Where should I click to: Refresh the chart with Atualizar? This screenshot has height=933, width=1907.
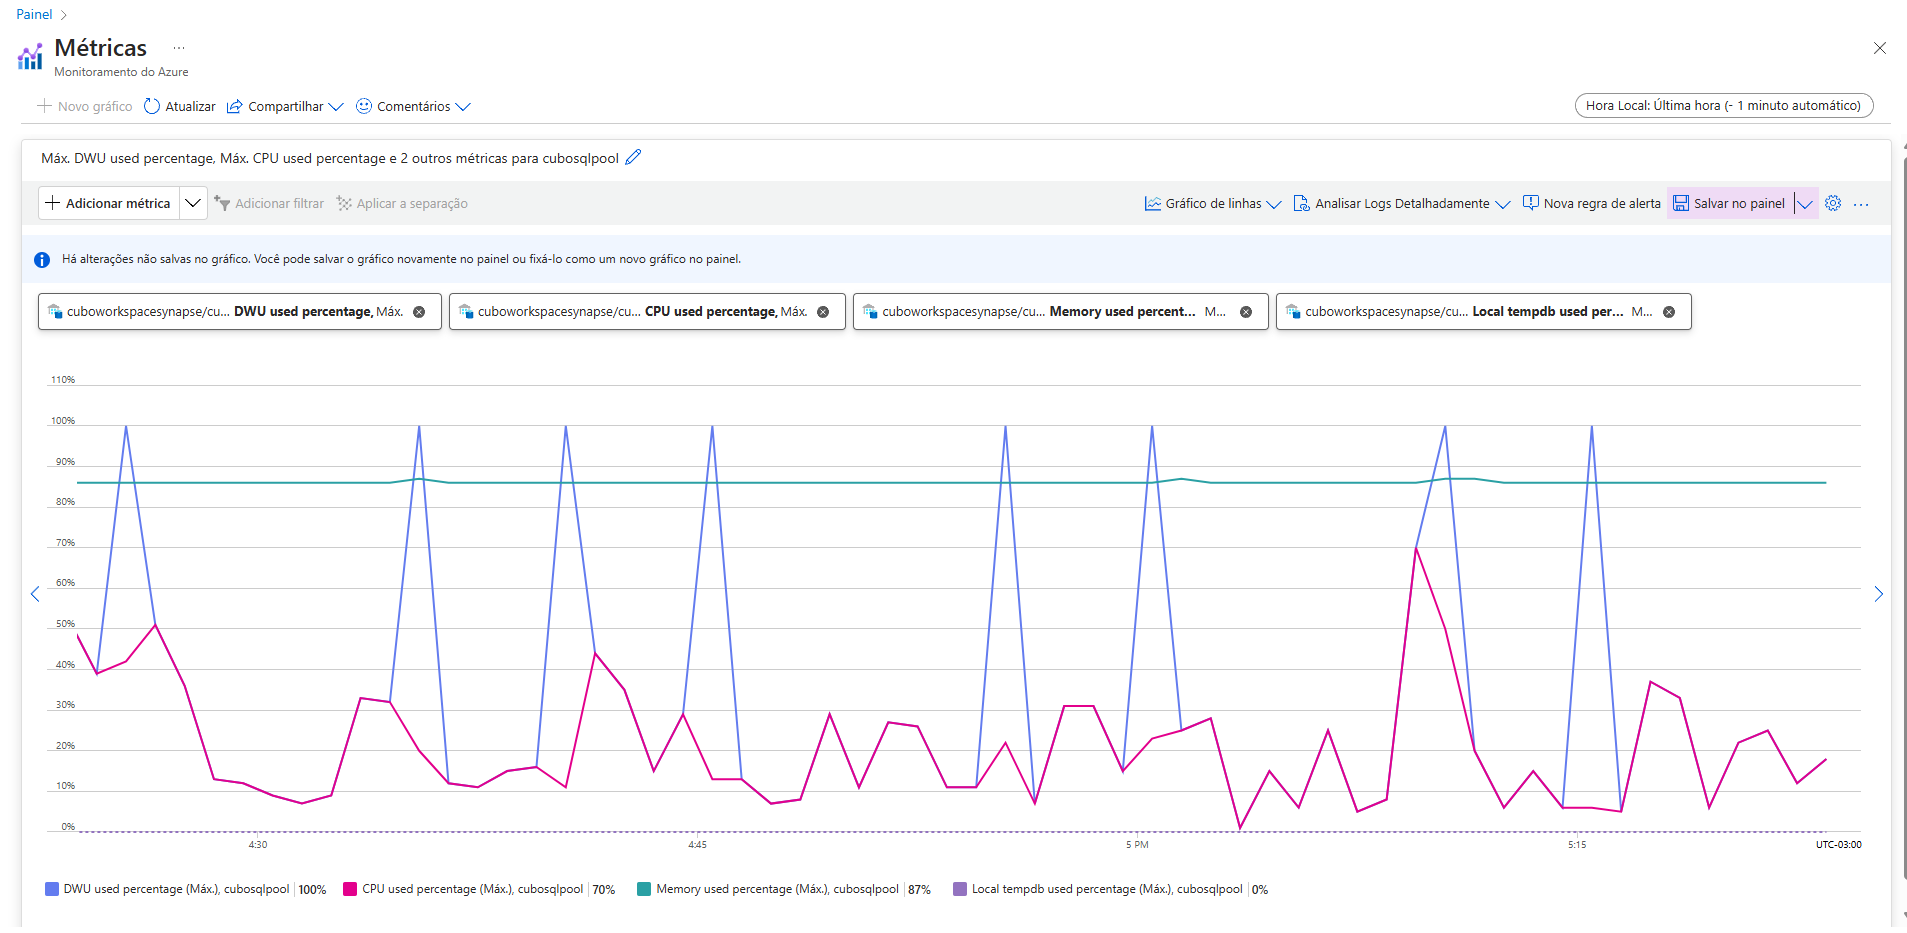pyautogui.click(x=180, y=106)
